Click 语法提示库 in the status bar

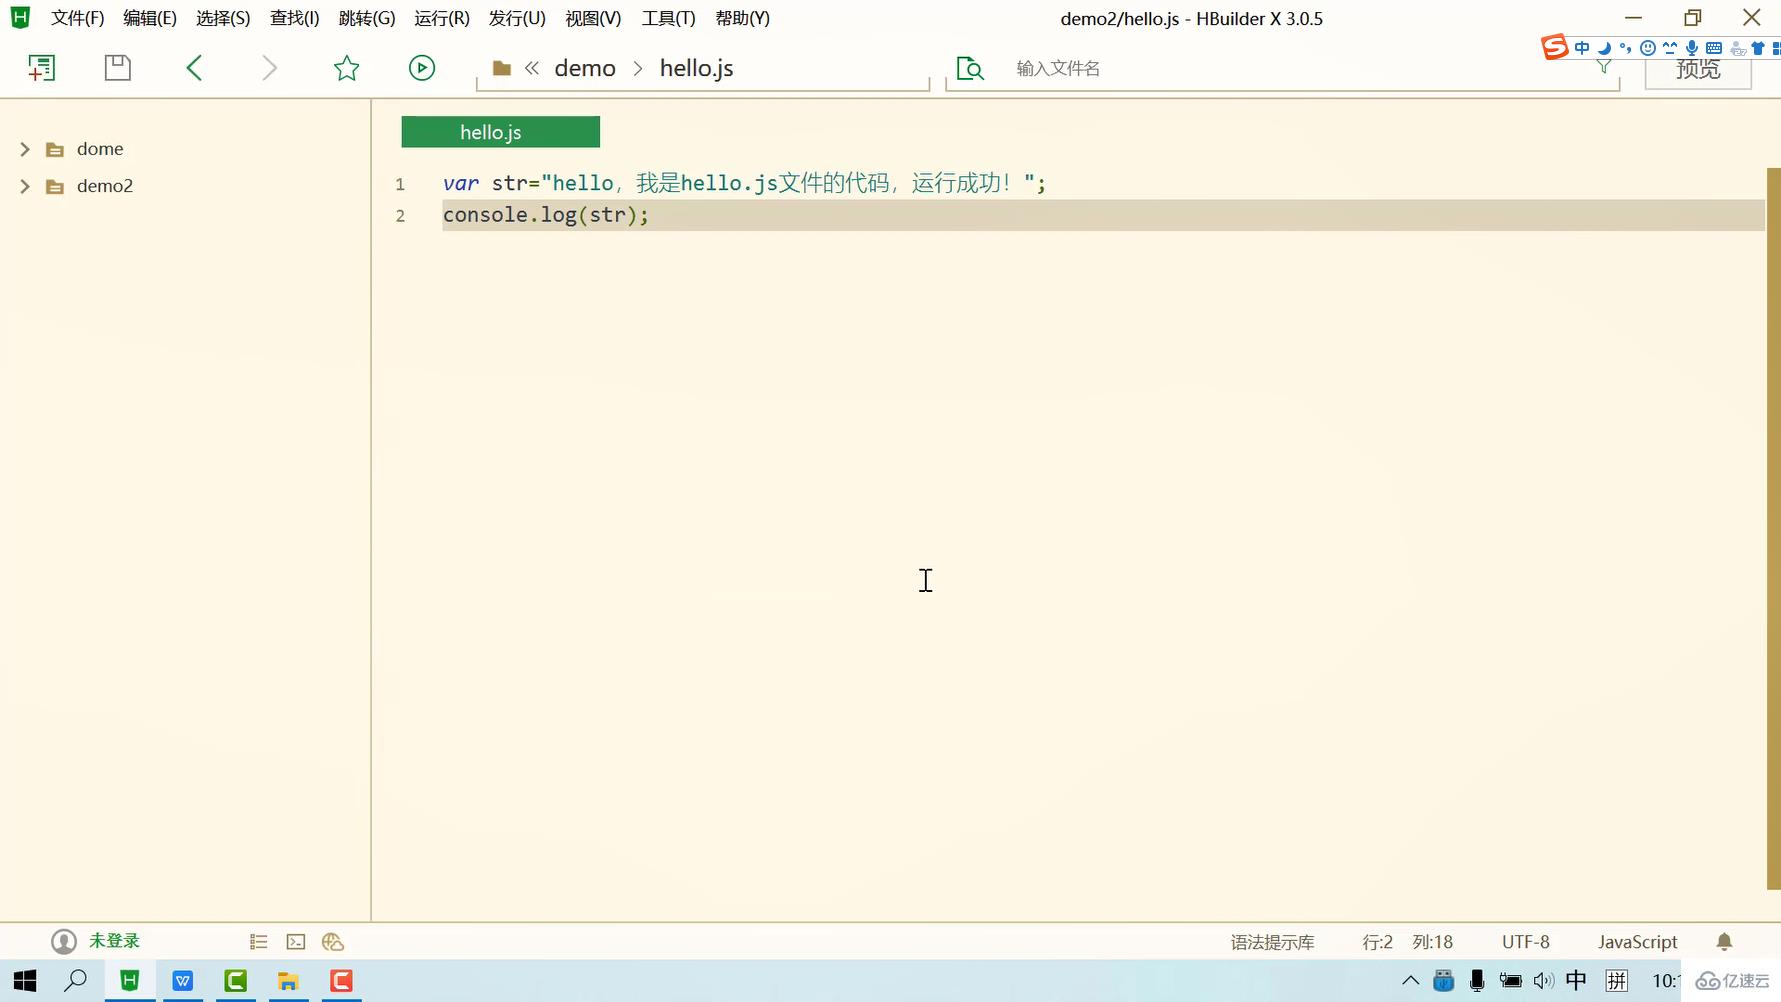pyautogui.click(x=1272, y=942)
